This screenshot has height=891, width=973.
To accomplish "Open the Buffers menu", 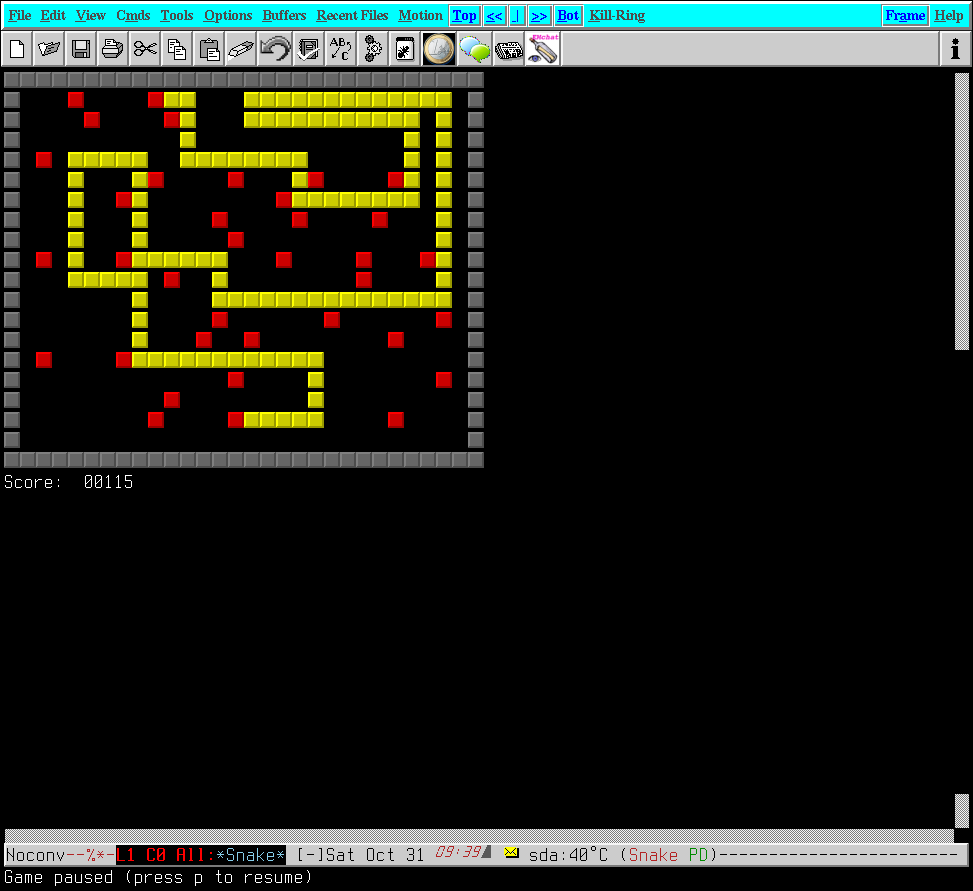I will (x=284, y=16).
